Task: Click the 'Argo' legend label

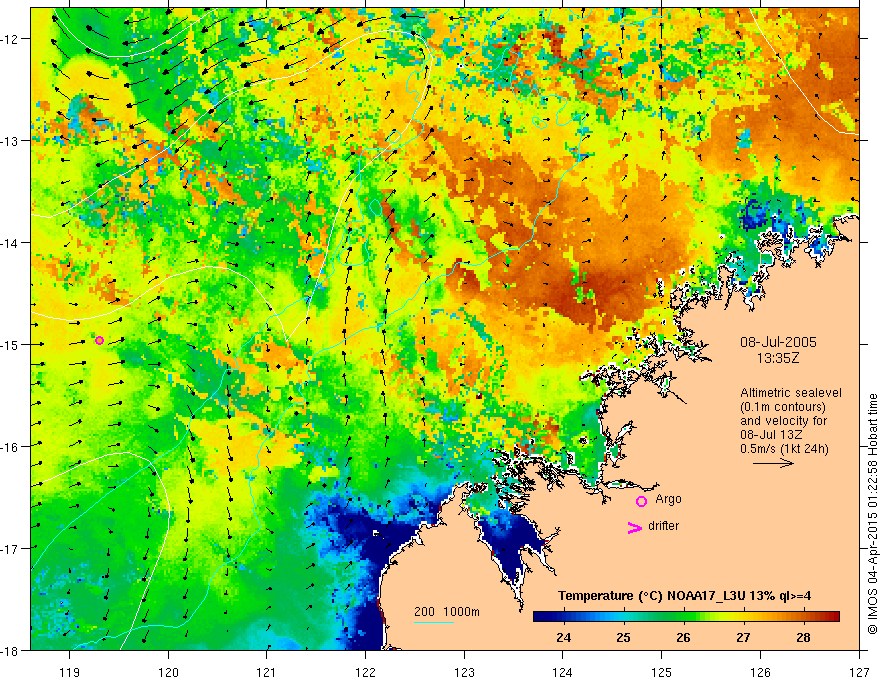Action: coord(668,499)
